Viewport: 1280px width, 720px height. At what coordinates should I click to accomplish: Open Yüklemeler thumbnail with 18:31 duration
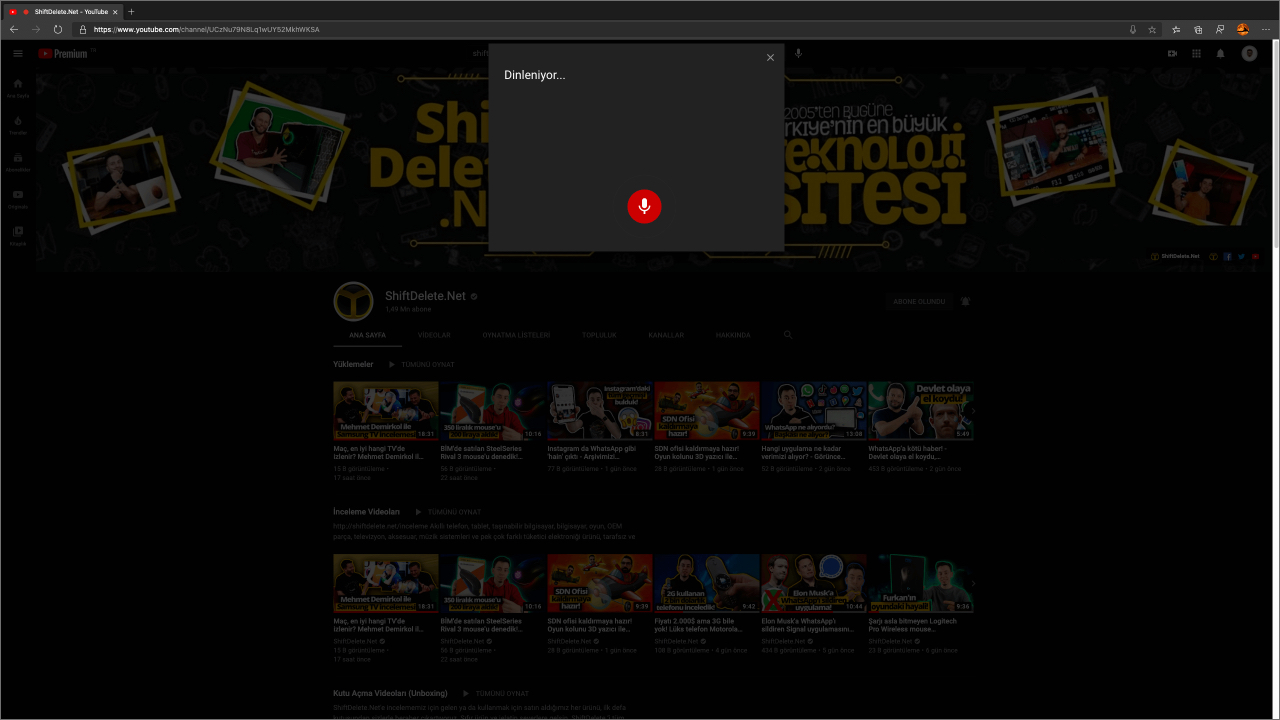pyautogui.click(x=385, y=411)
